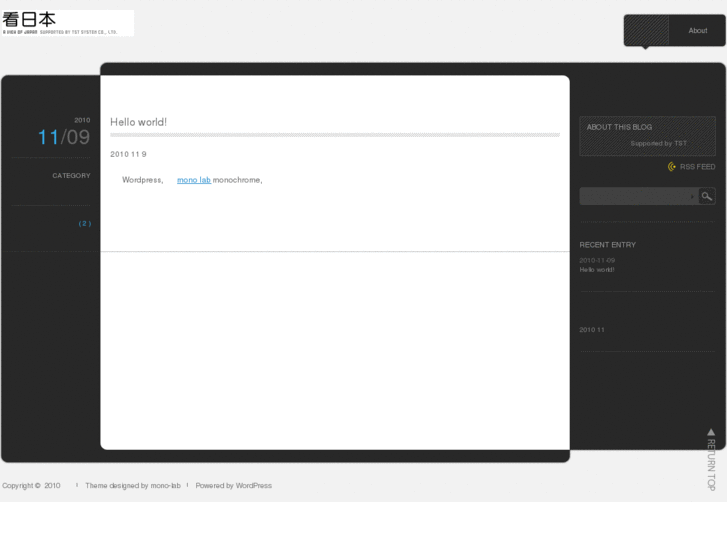Open the 2010 11 archive link
Viewport: 727px width, 545px height.
point(592,330)
